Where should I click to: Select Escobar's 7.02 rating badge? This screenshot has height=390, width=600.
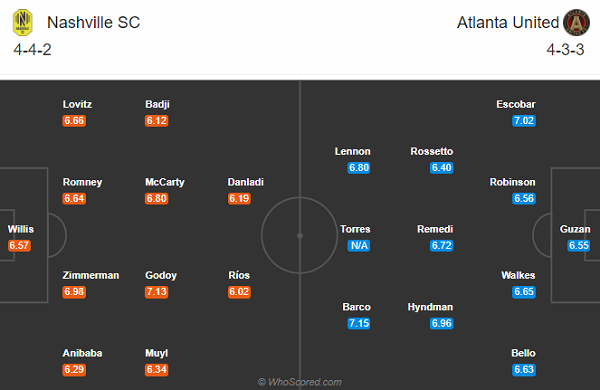524,121
